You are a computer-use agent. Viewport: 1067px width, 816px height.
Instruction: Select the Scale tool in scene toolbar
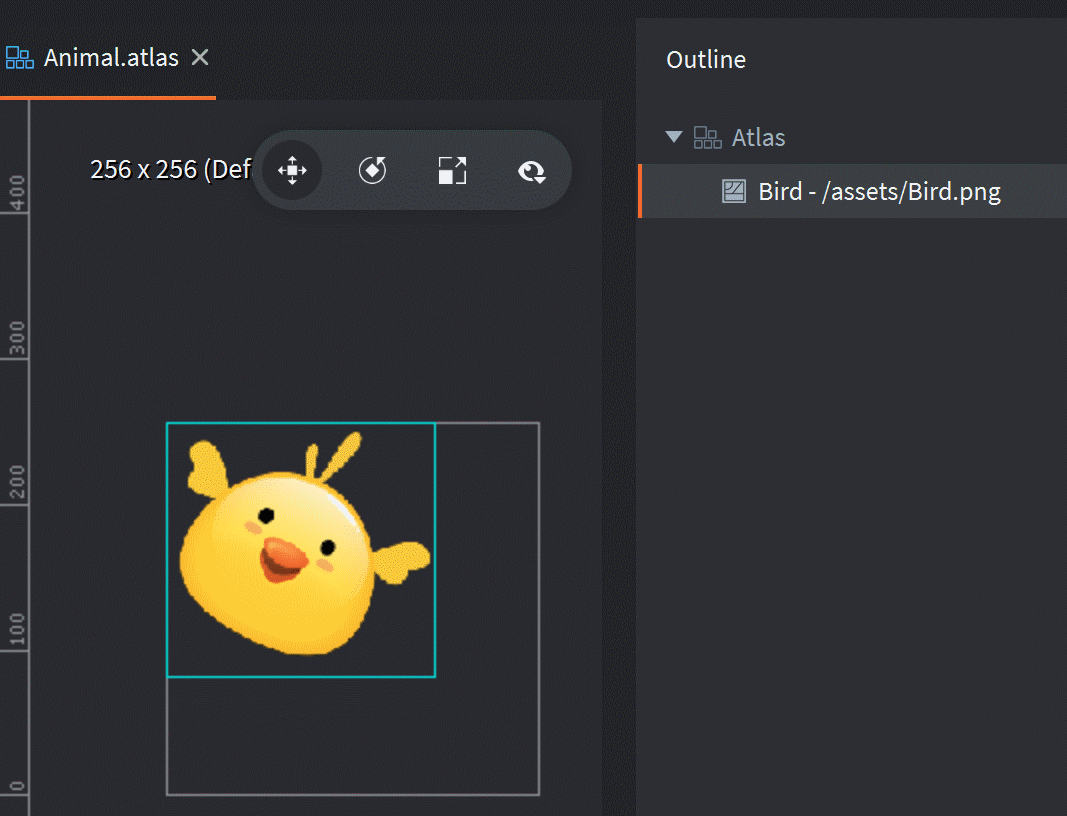point(452,171)
